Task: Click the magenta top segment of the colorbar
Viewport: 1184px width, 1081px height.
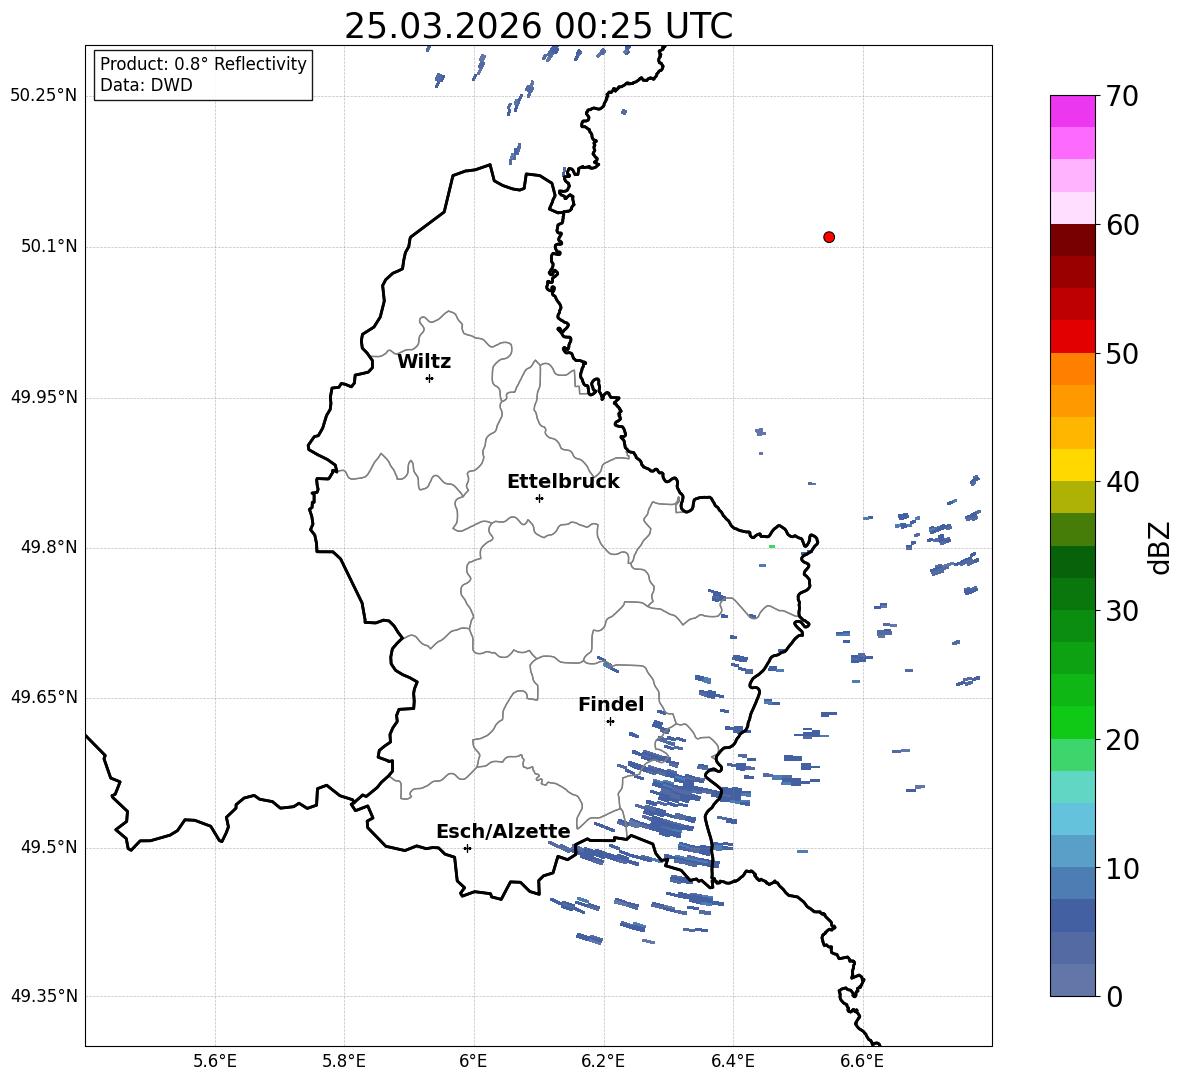Action: [1073, 112]
